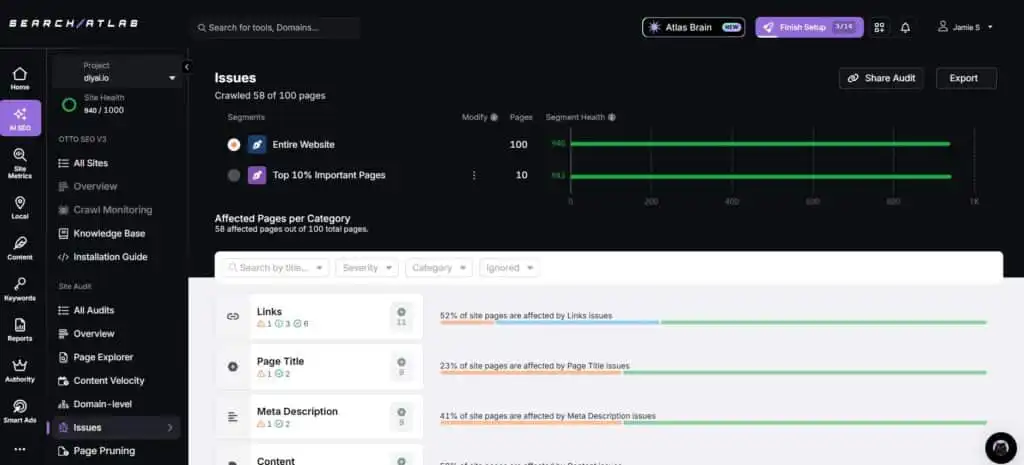Open Site Metrics from the rail
Screen dimensions: 1024x465
click(20, 163)
